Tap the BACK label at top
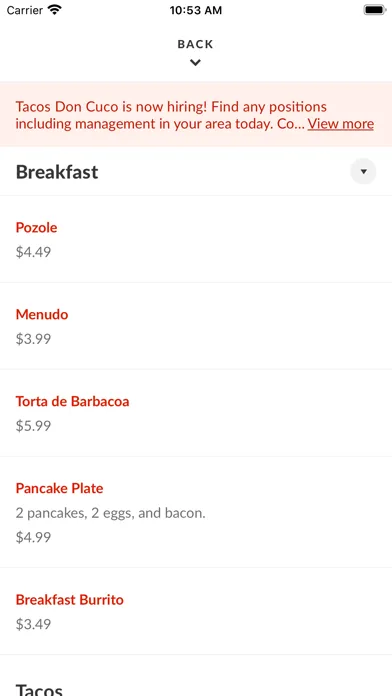This screenshot has width=392, height=696. [x=195, y=44]
